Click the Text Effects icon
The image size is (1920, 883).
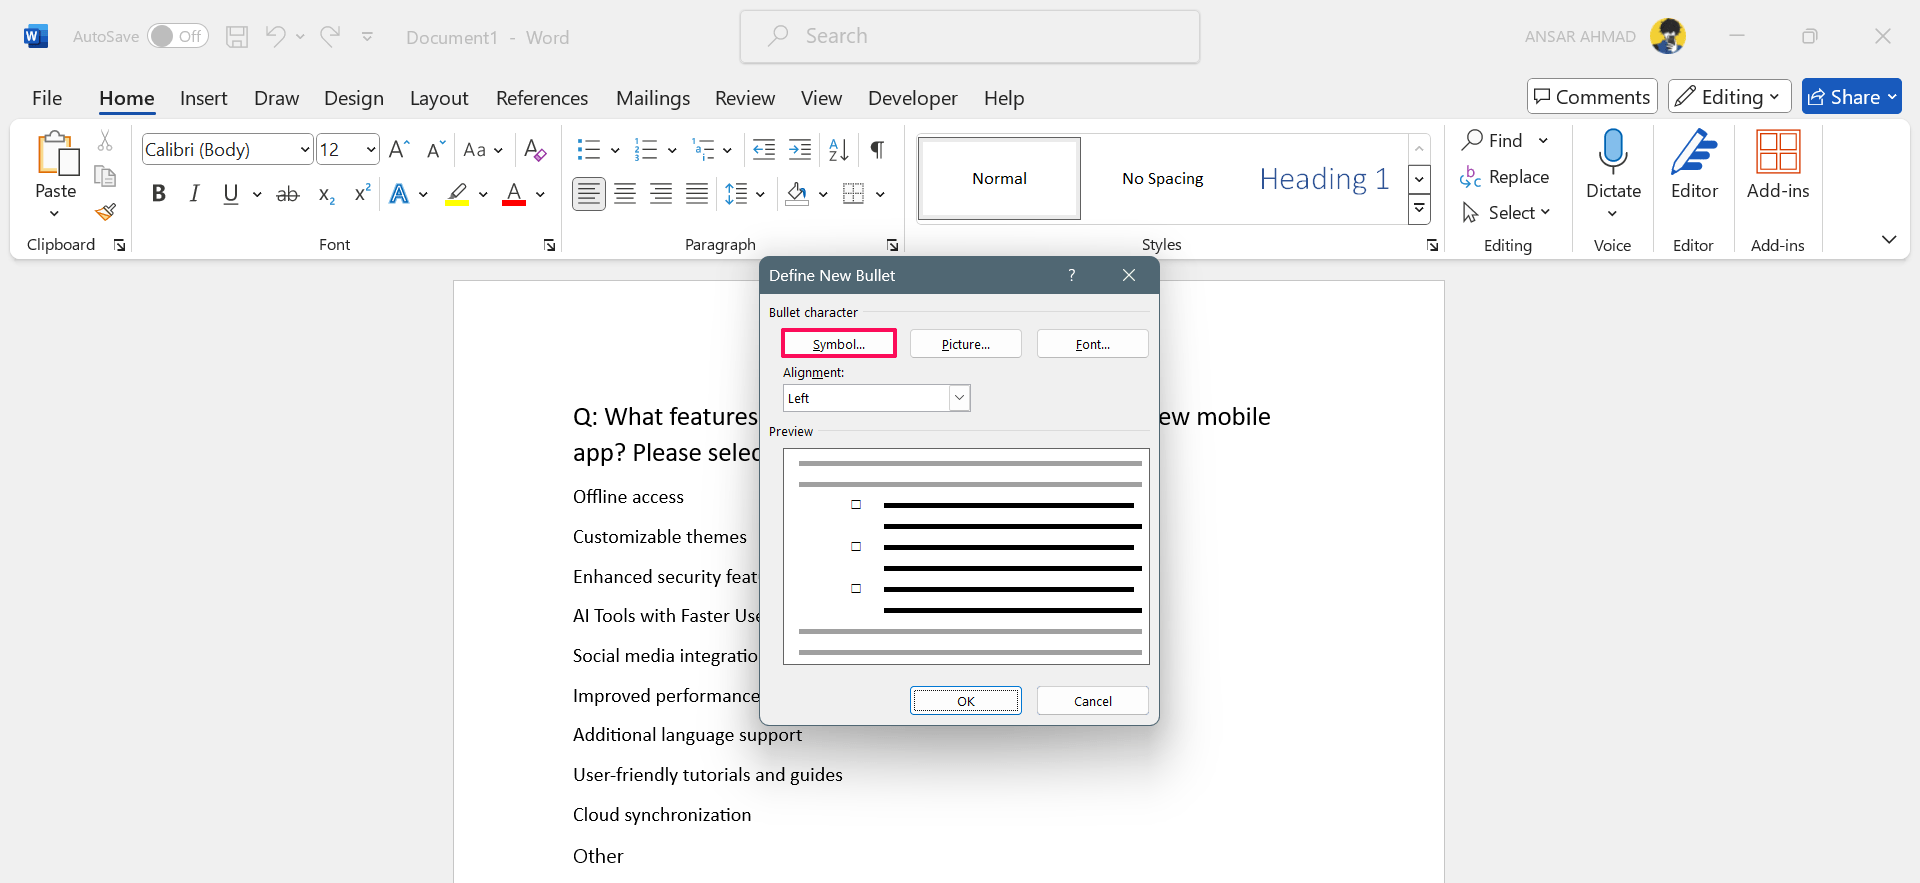[399, 193]
